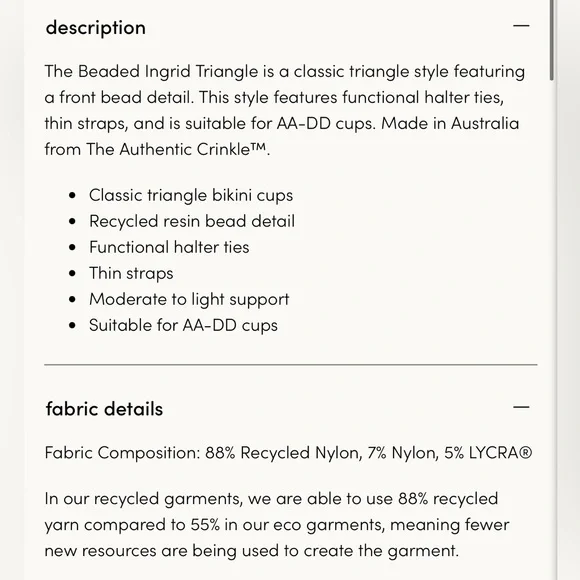Click Moderate to light support item
The image size is (580, 580).
(x=189, y=300)
